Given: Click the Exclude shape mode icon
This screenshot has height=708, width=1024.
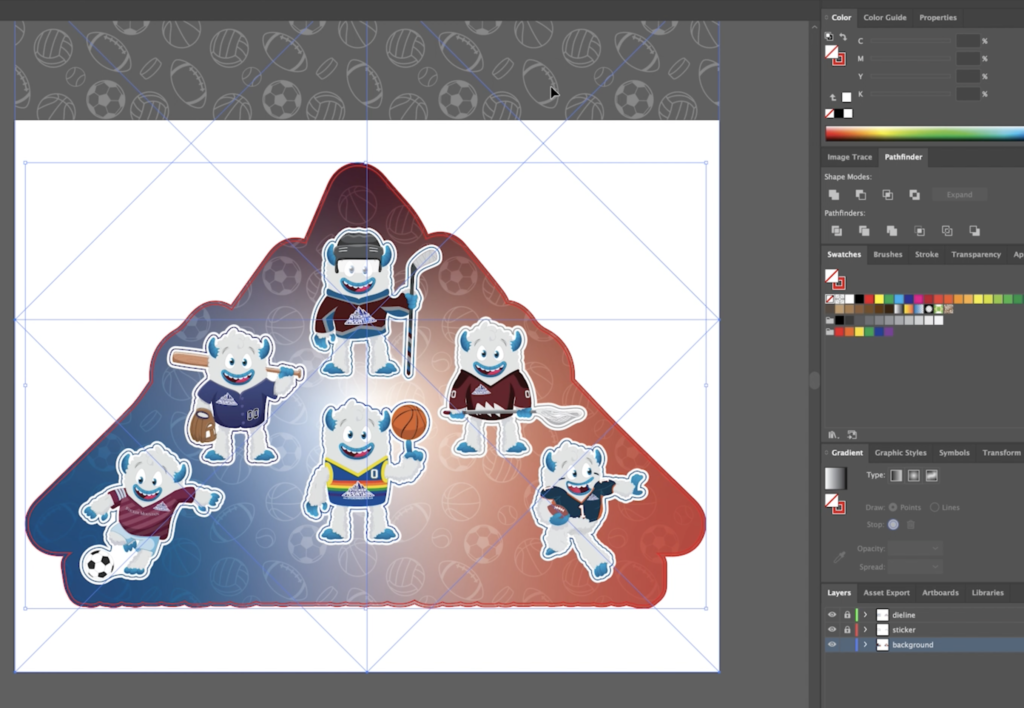Looking at the screenshot, I should coord(915,195).
